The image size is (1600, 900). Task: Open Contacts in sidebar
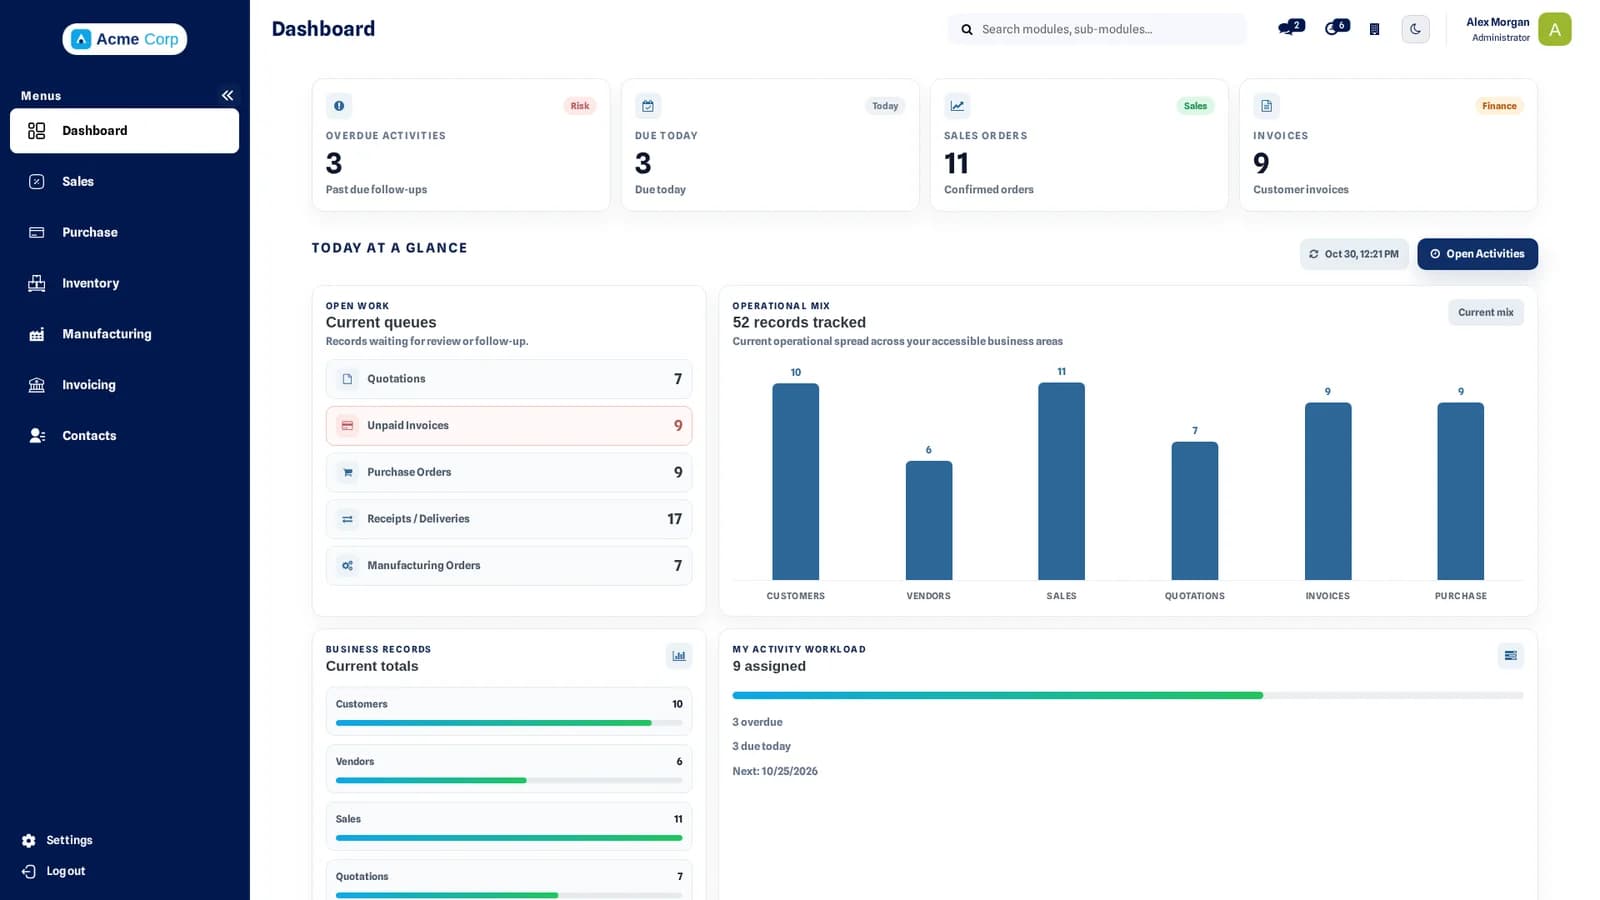[124, 436]
